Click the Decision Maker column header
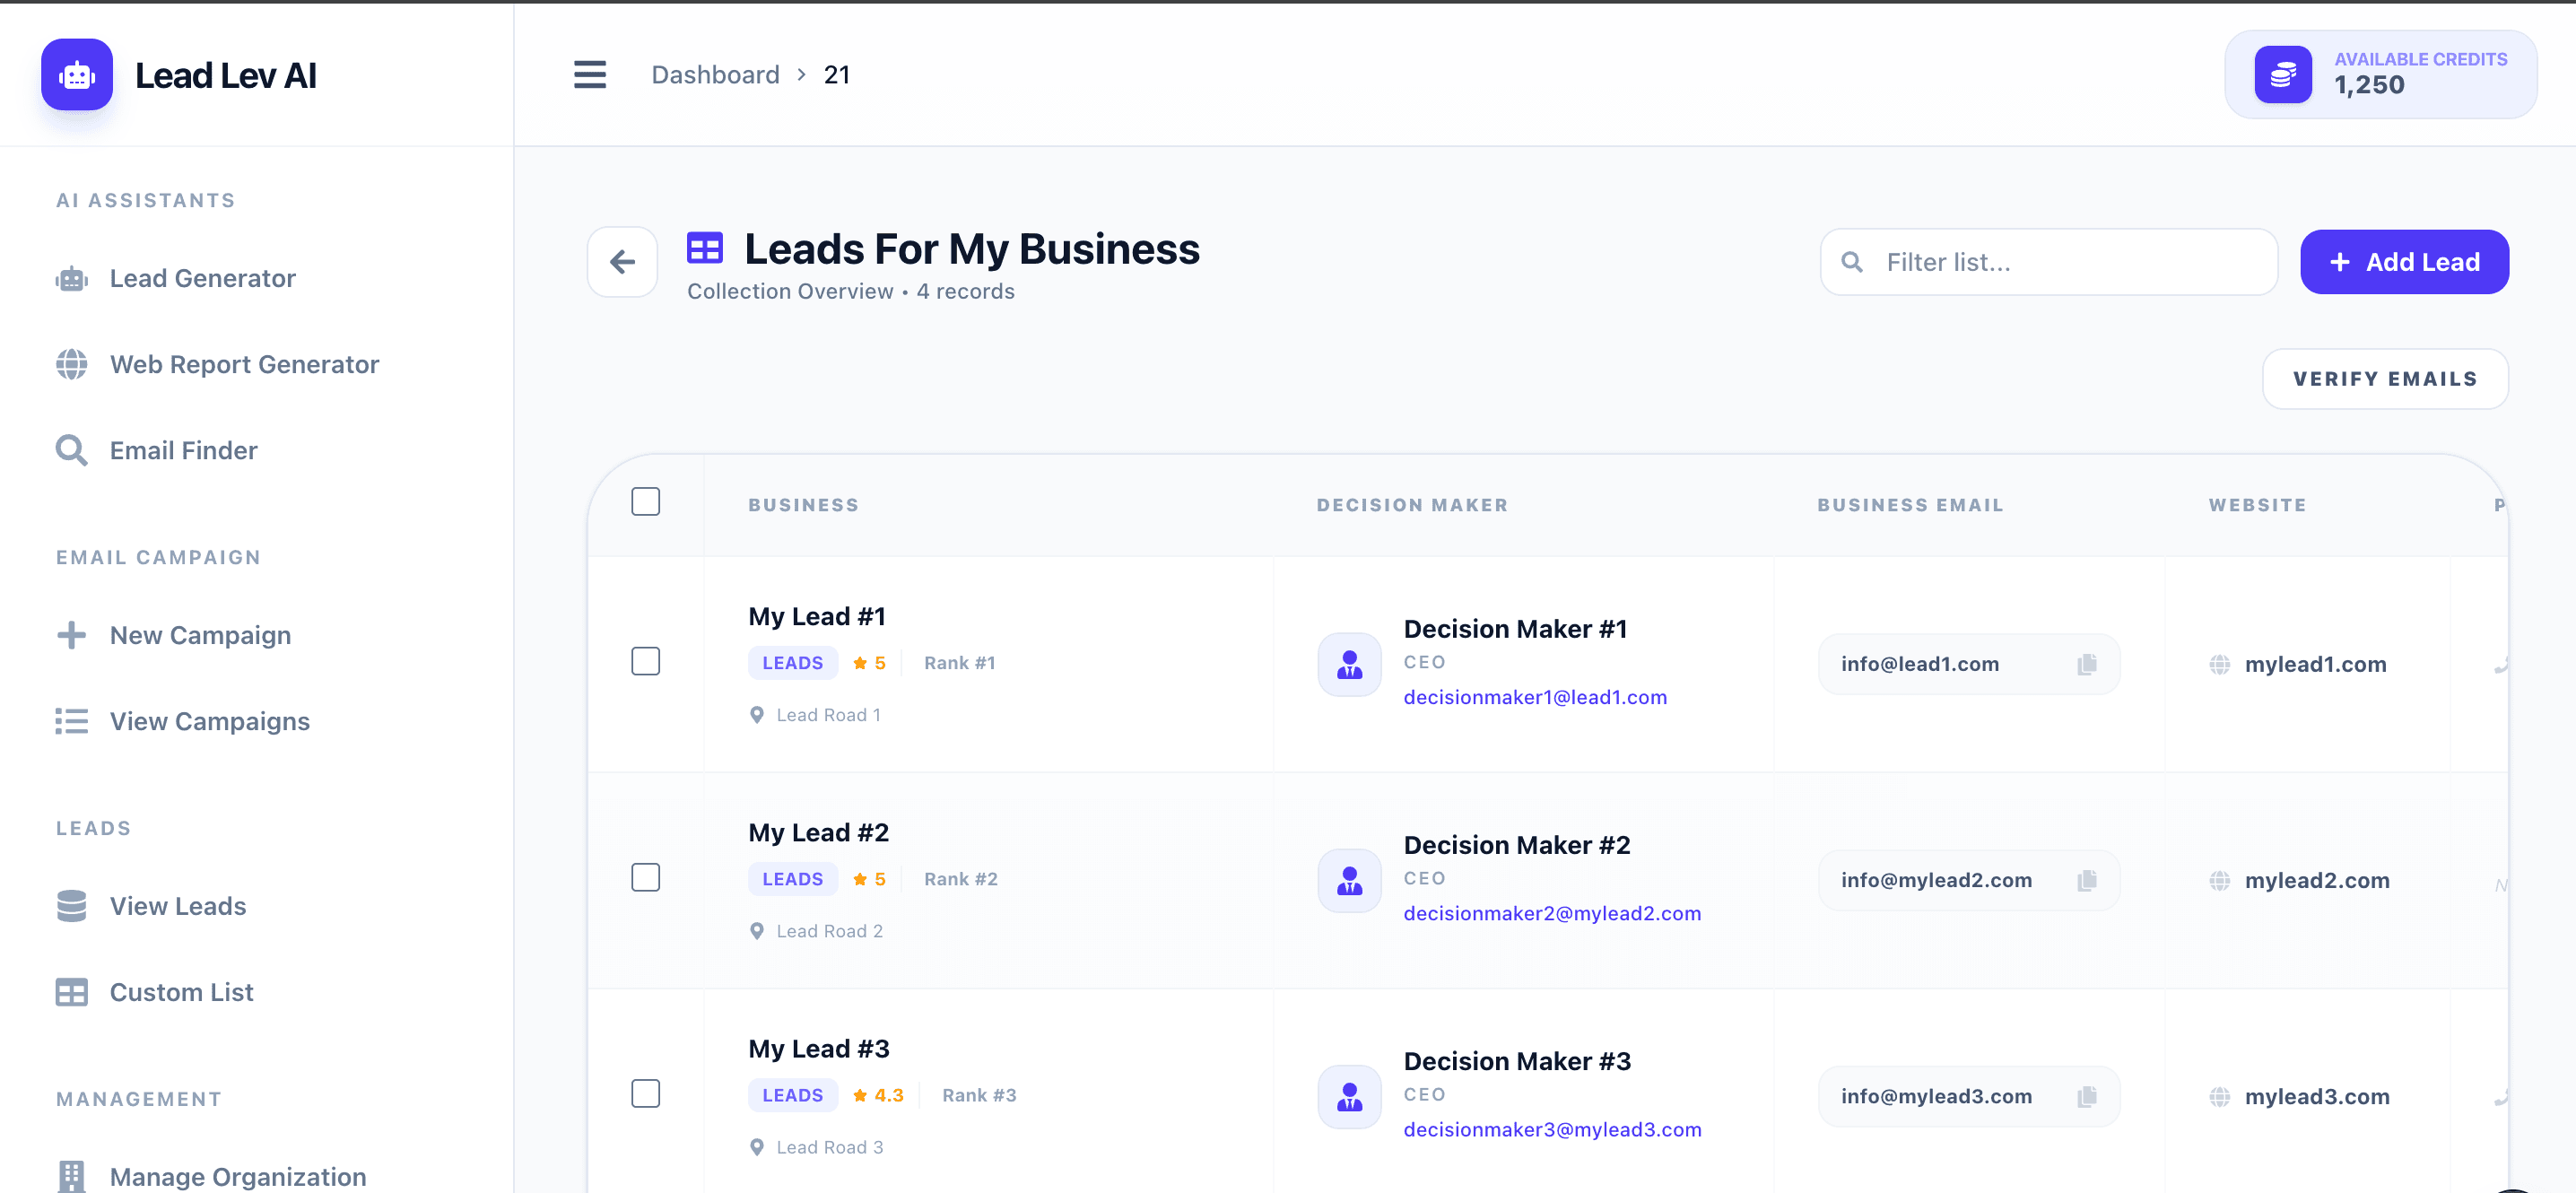The height and width of the screenshot is (1193, 2576). pyautogui.click(x=1412, y=505)
